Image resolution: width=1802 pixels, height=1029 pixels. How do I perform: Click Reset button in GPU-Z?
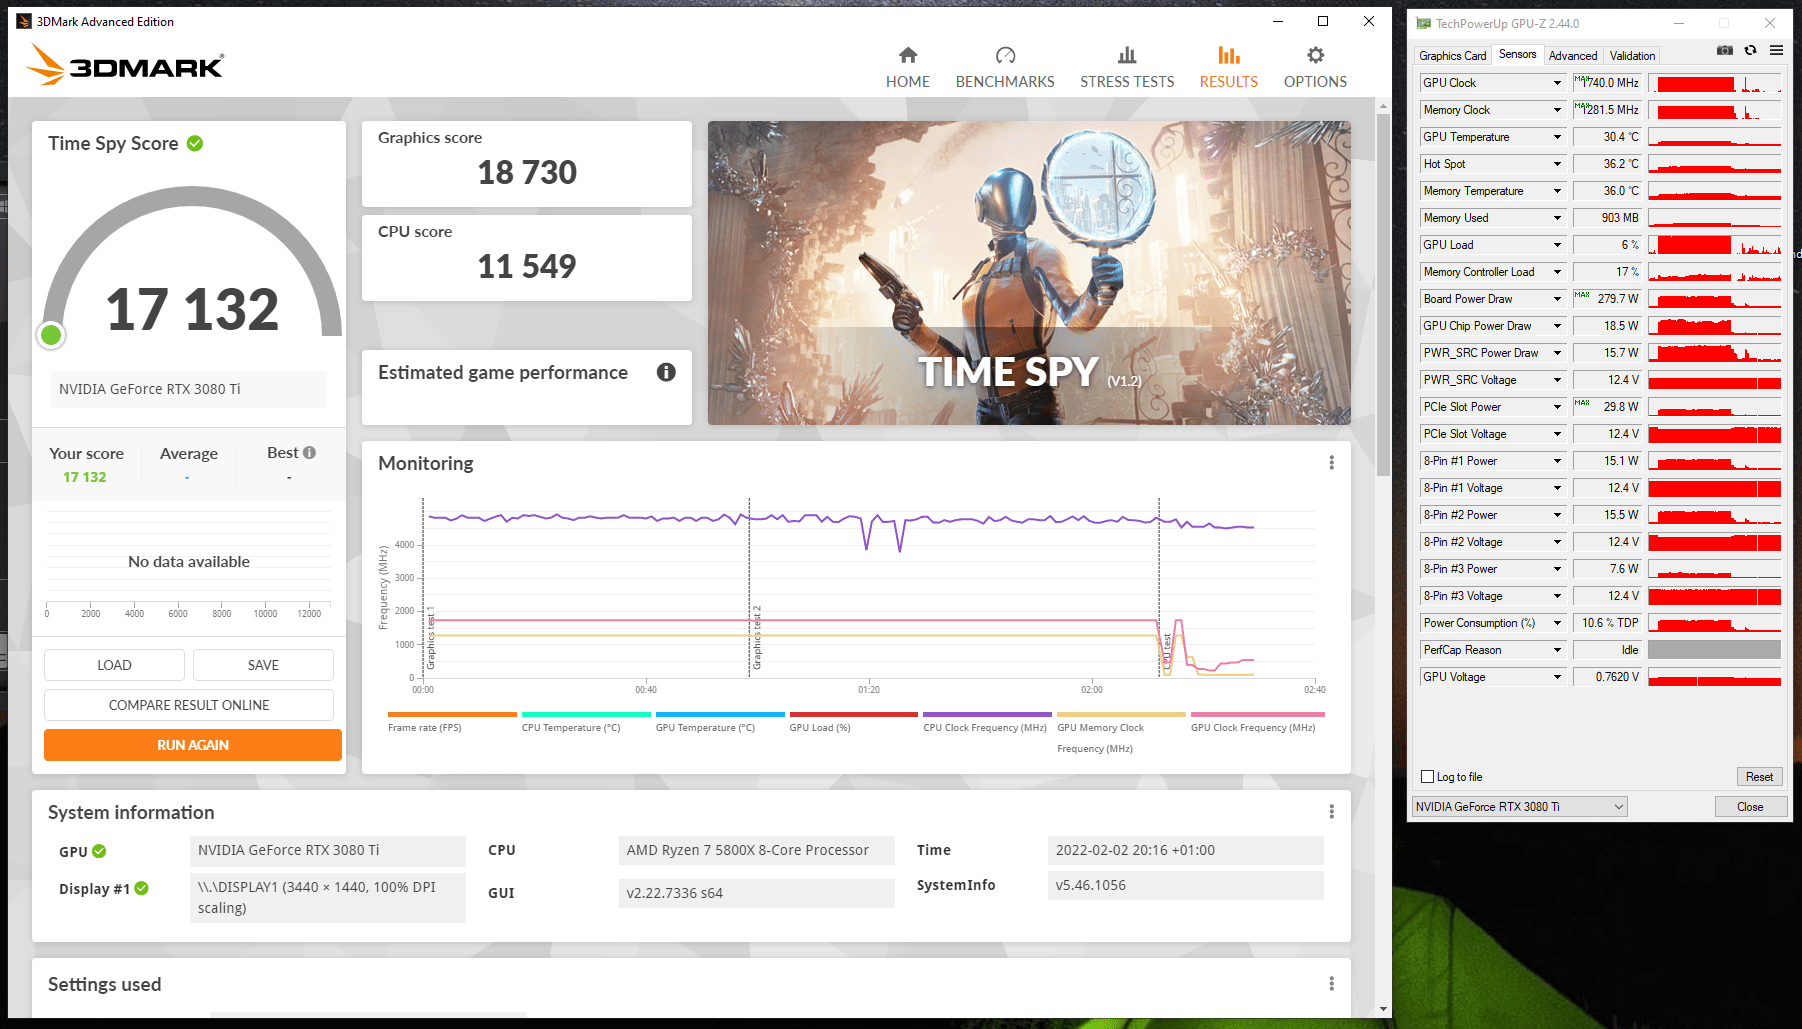(1759, 777)
